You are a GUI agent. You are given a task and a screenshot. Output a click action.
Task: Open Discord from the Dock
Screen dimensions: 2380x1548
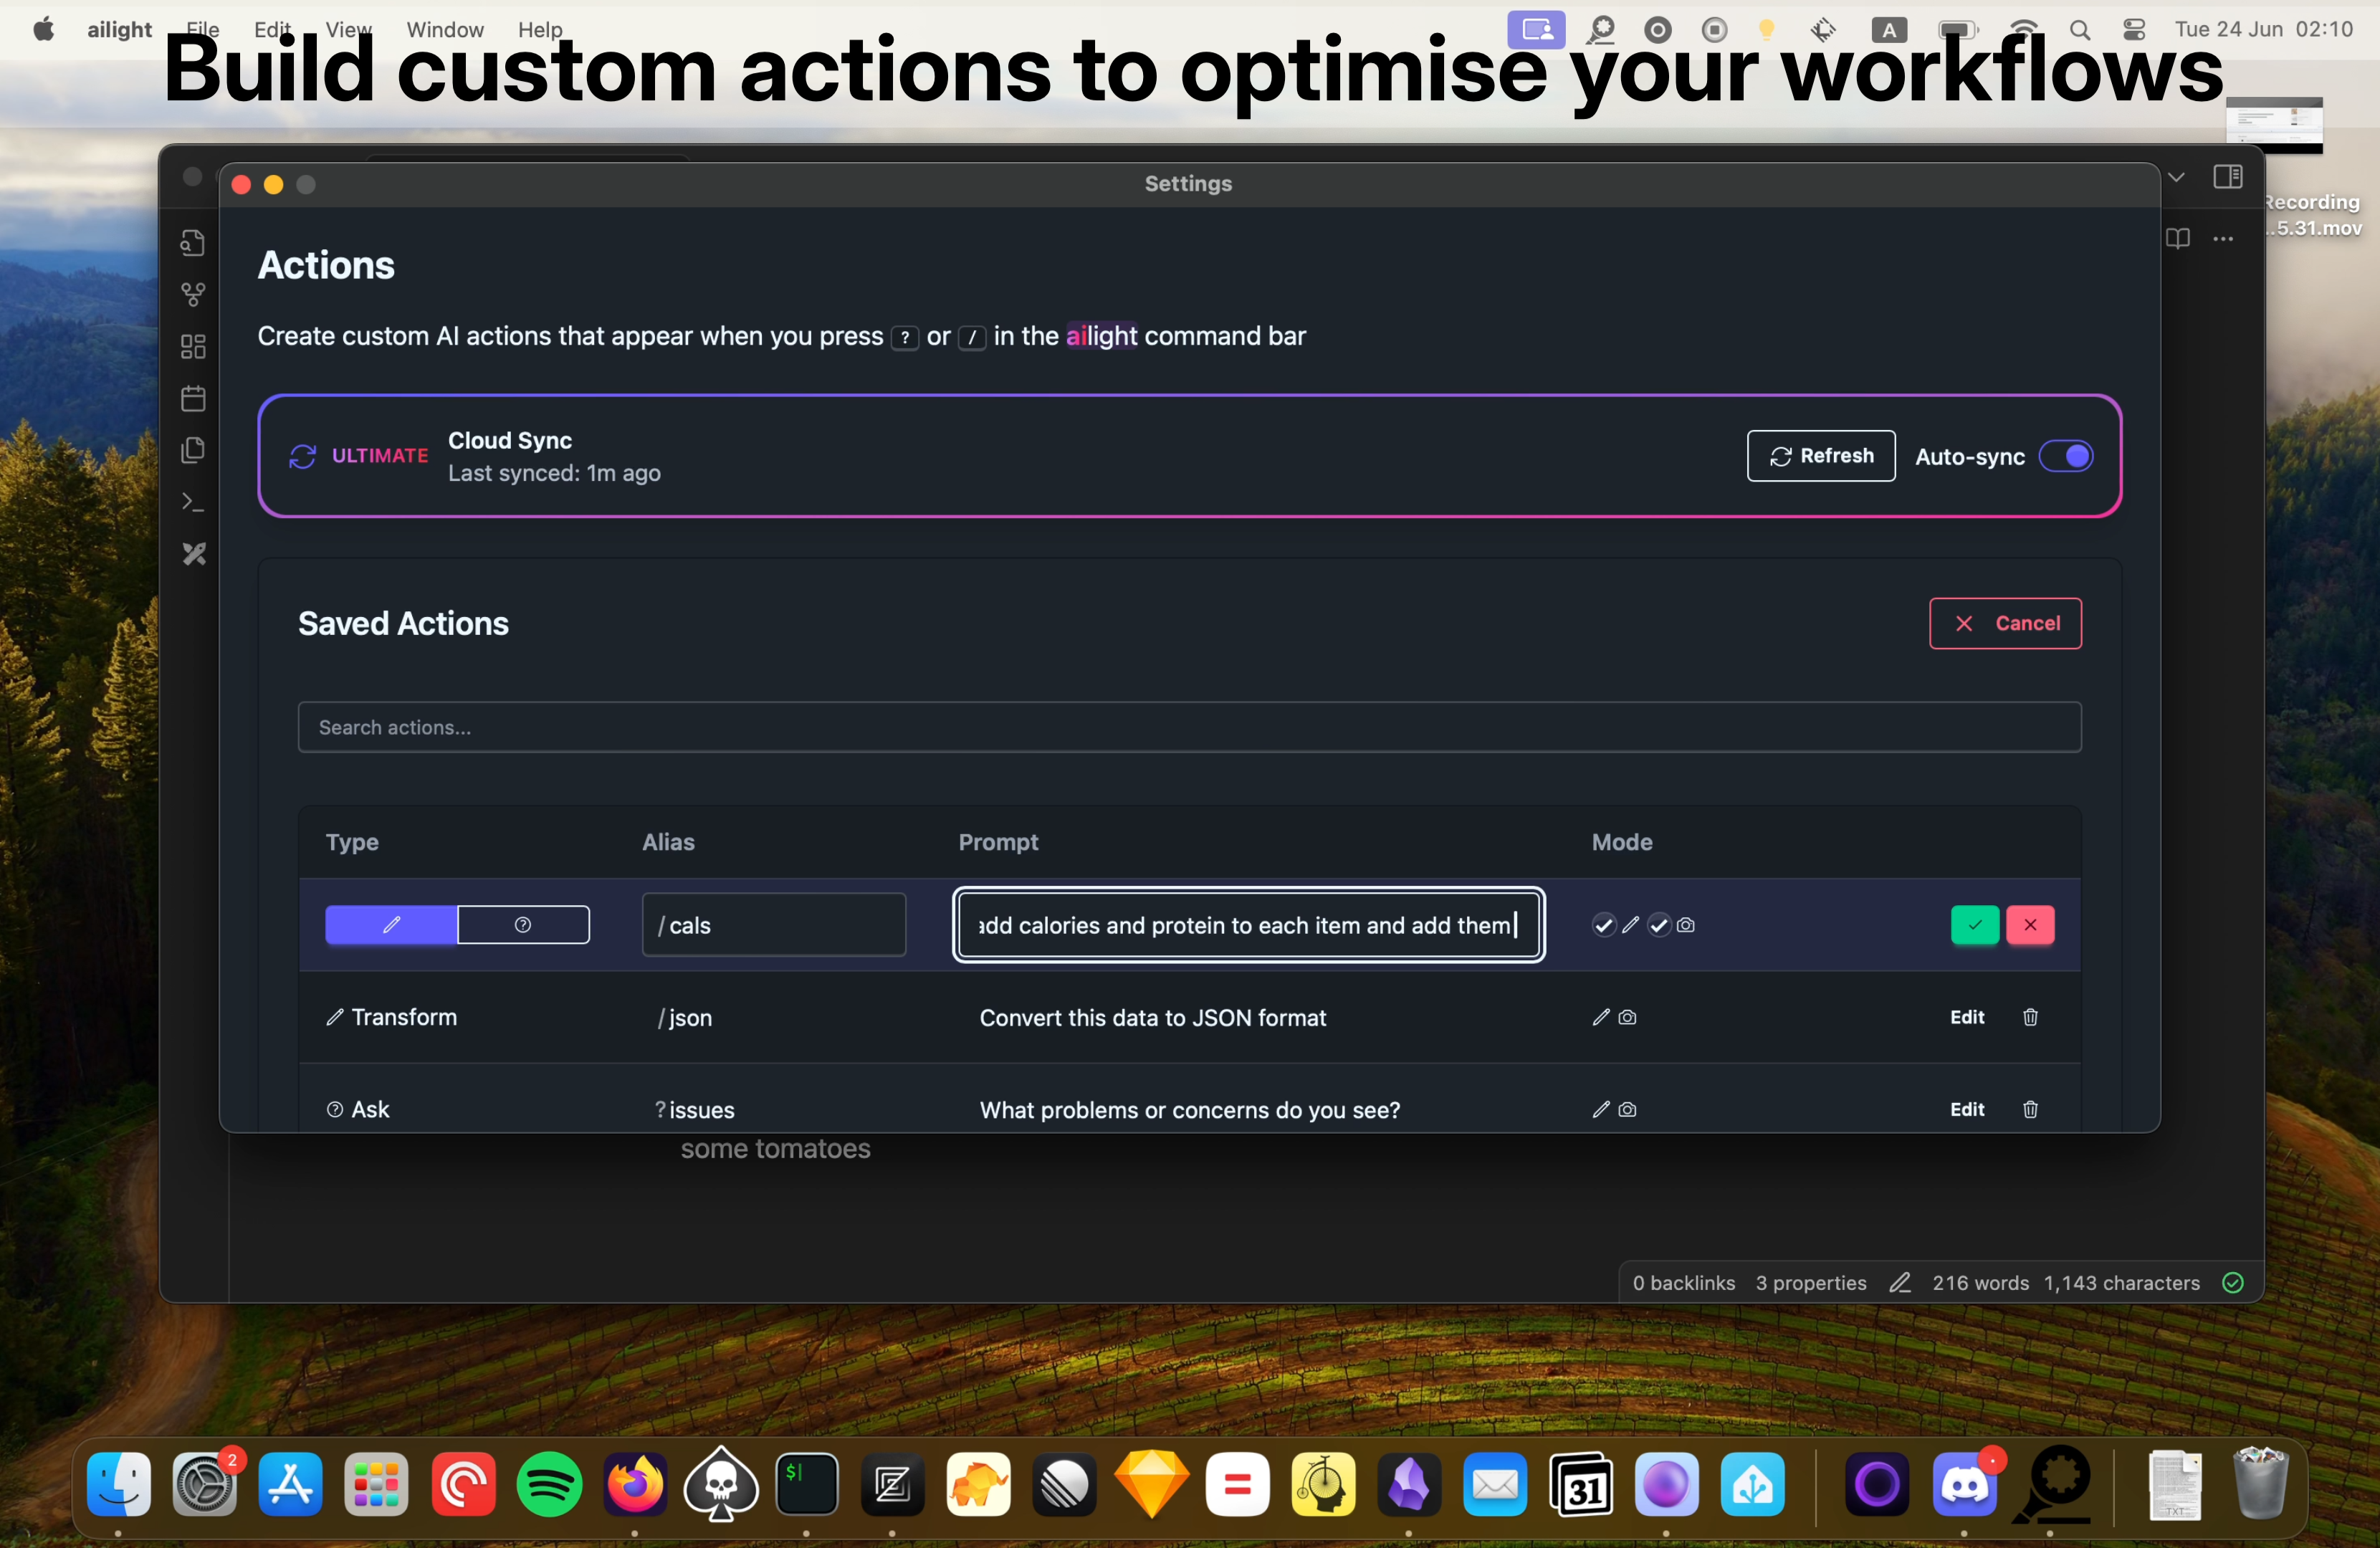(x=1964, y=1484)
